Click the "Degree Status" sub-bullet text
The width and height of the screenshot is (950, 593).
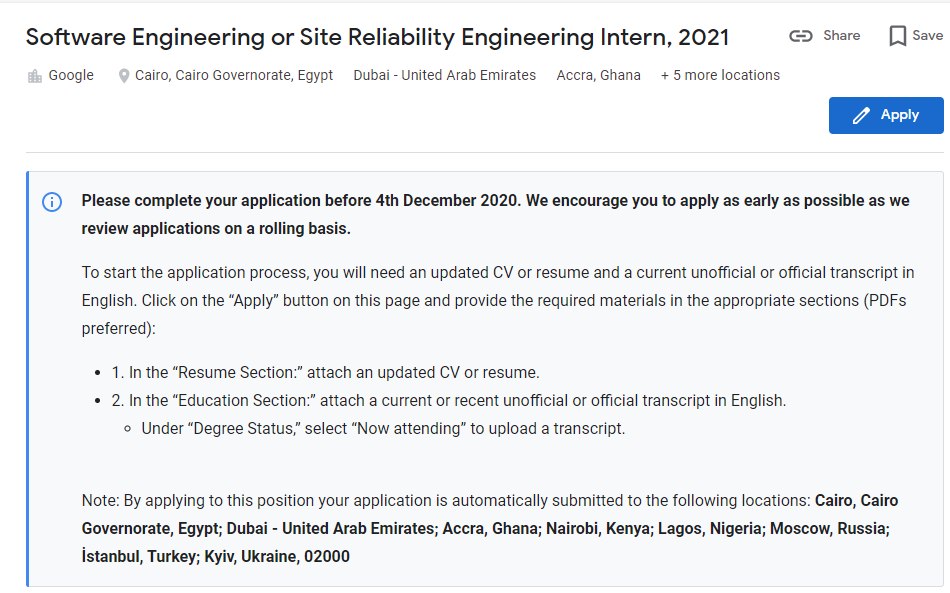tap(383, 429)
